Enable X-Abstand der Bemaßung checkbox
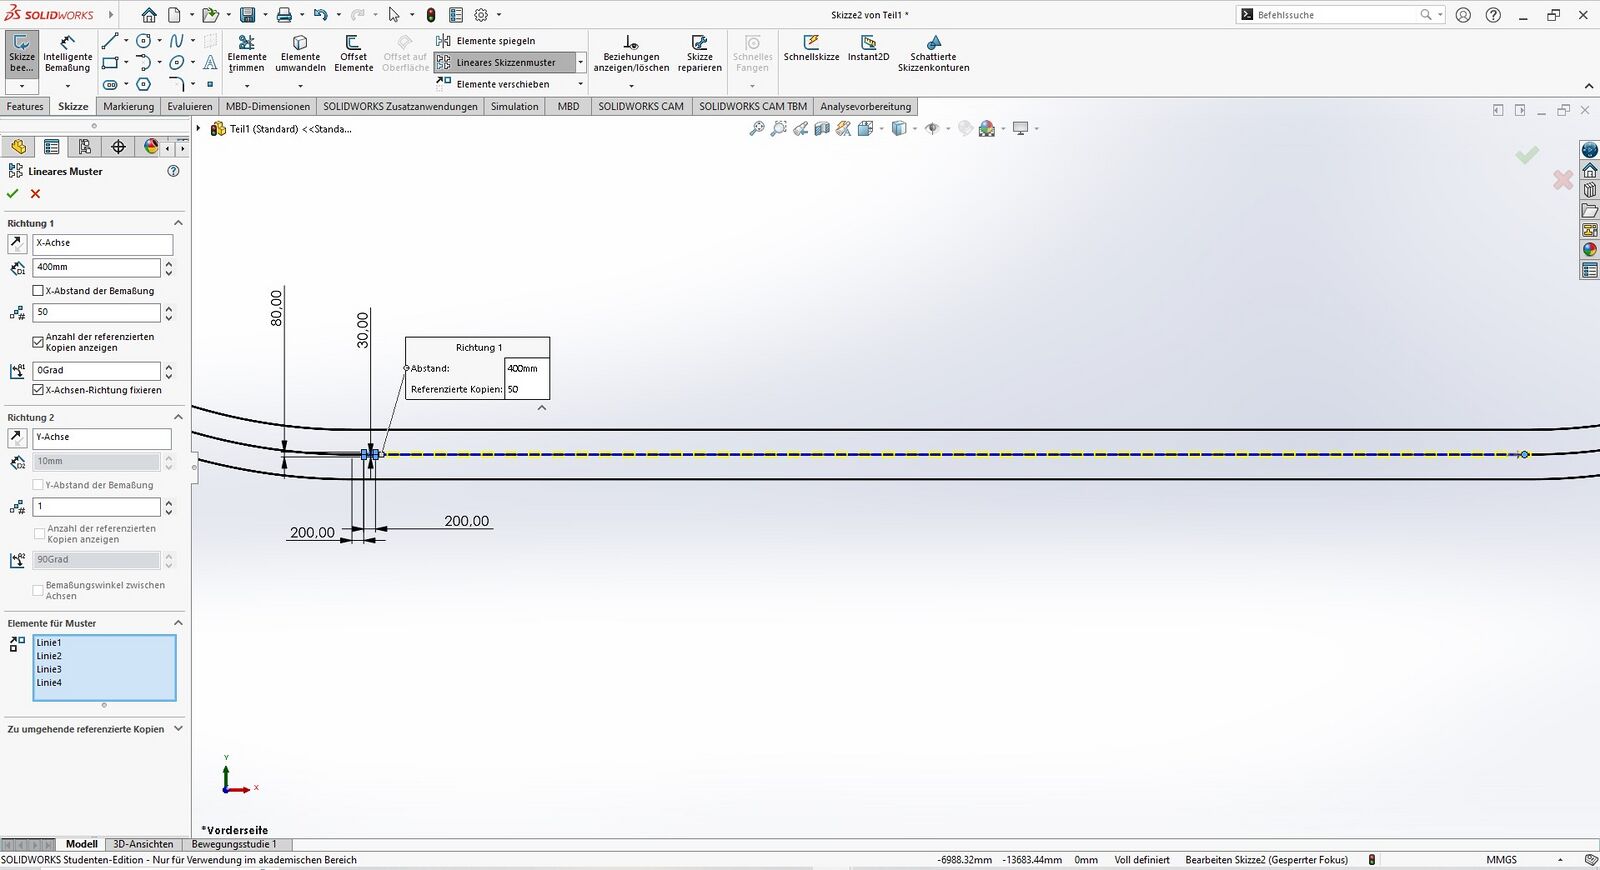The width and height of the screenshot is (1600, 870). (x=39, y=291)
